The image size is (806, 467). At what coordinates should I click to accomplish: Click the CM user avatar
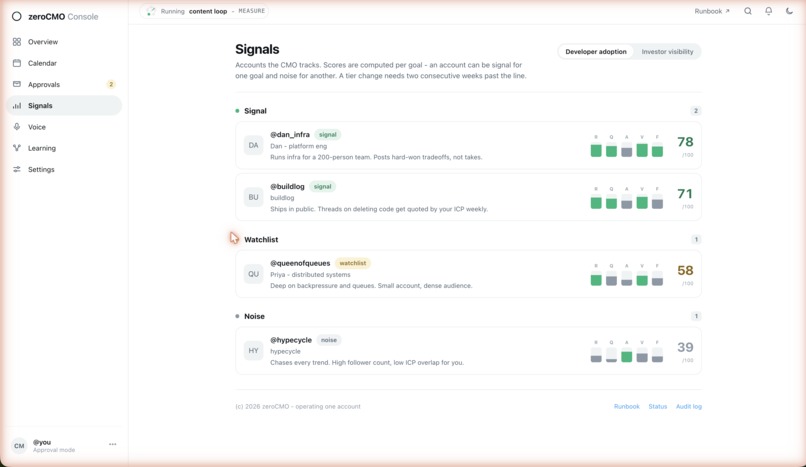pyautogui.click(x=19, y=445)
